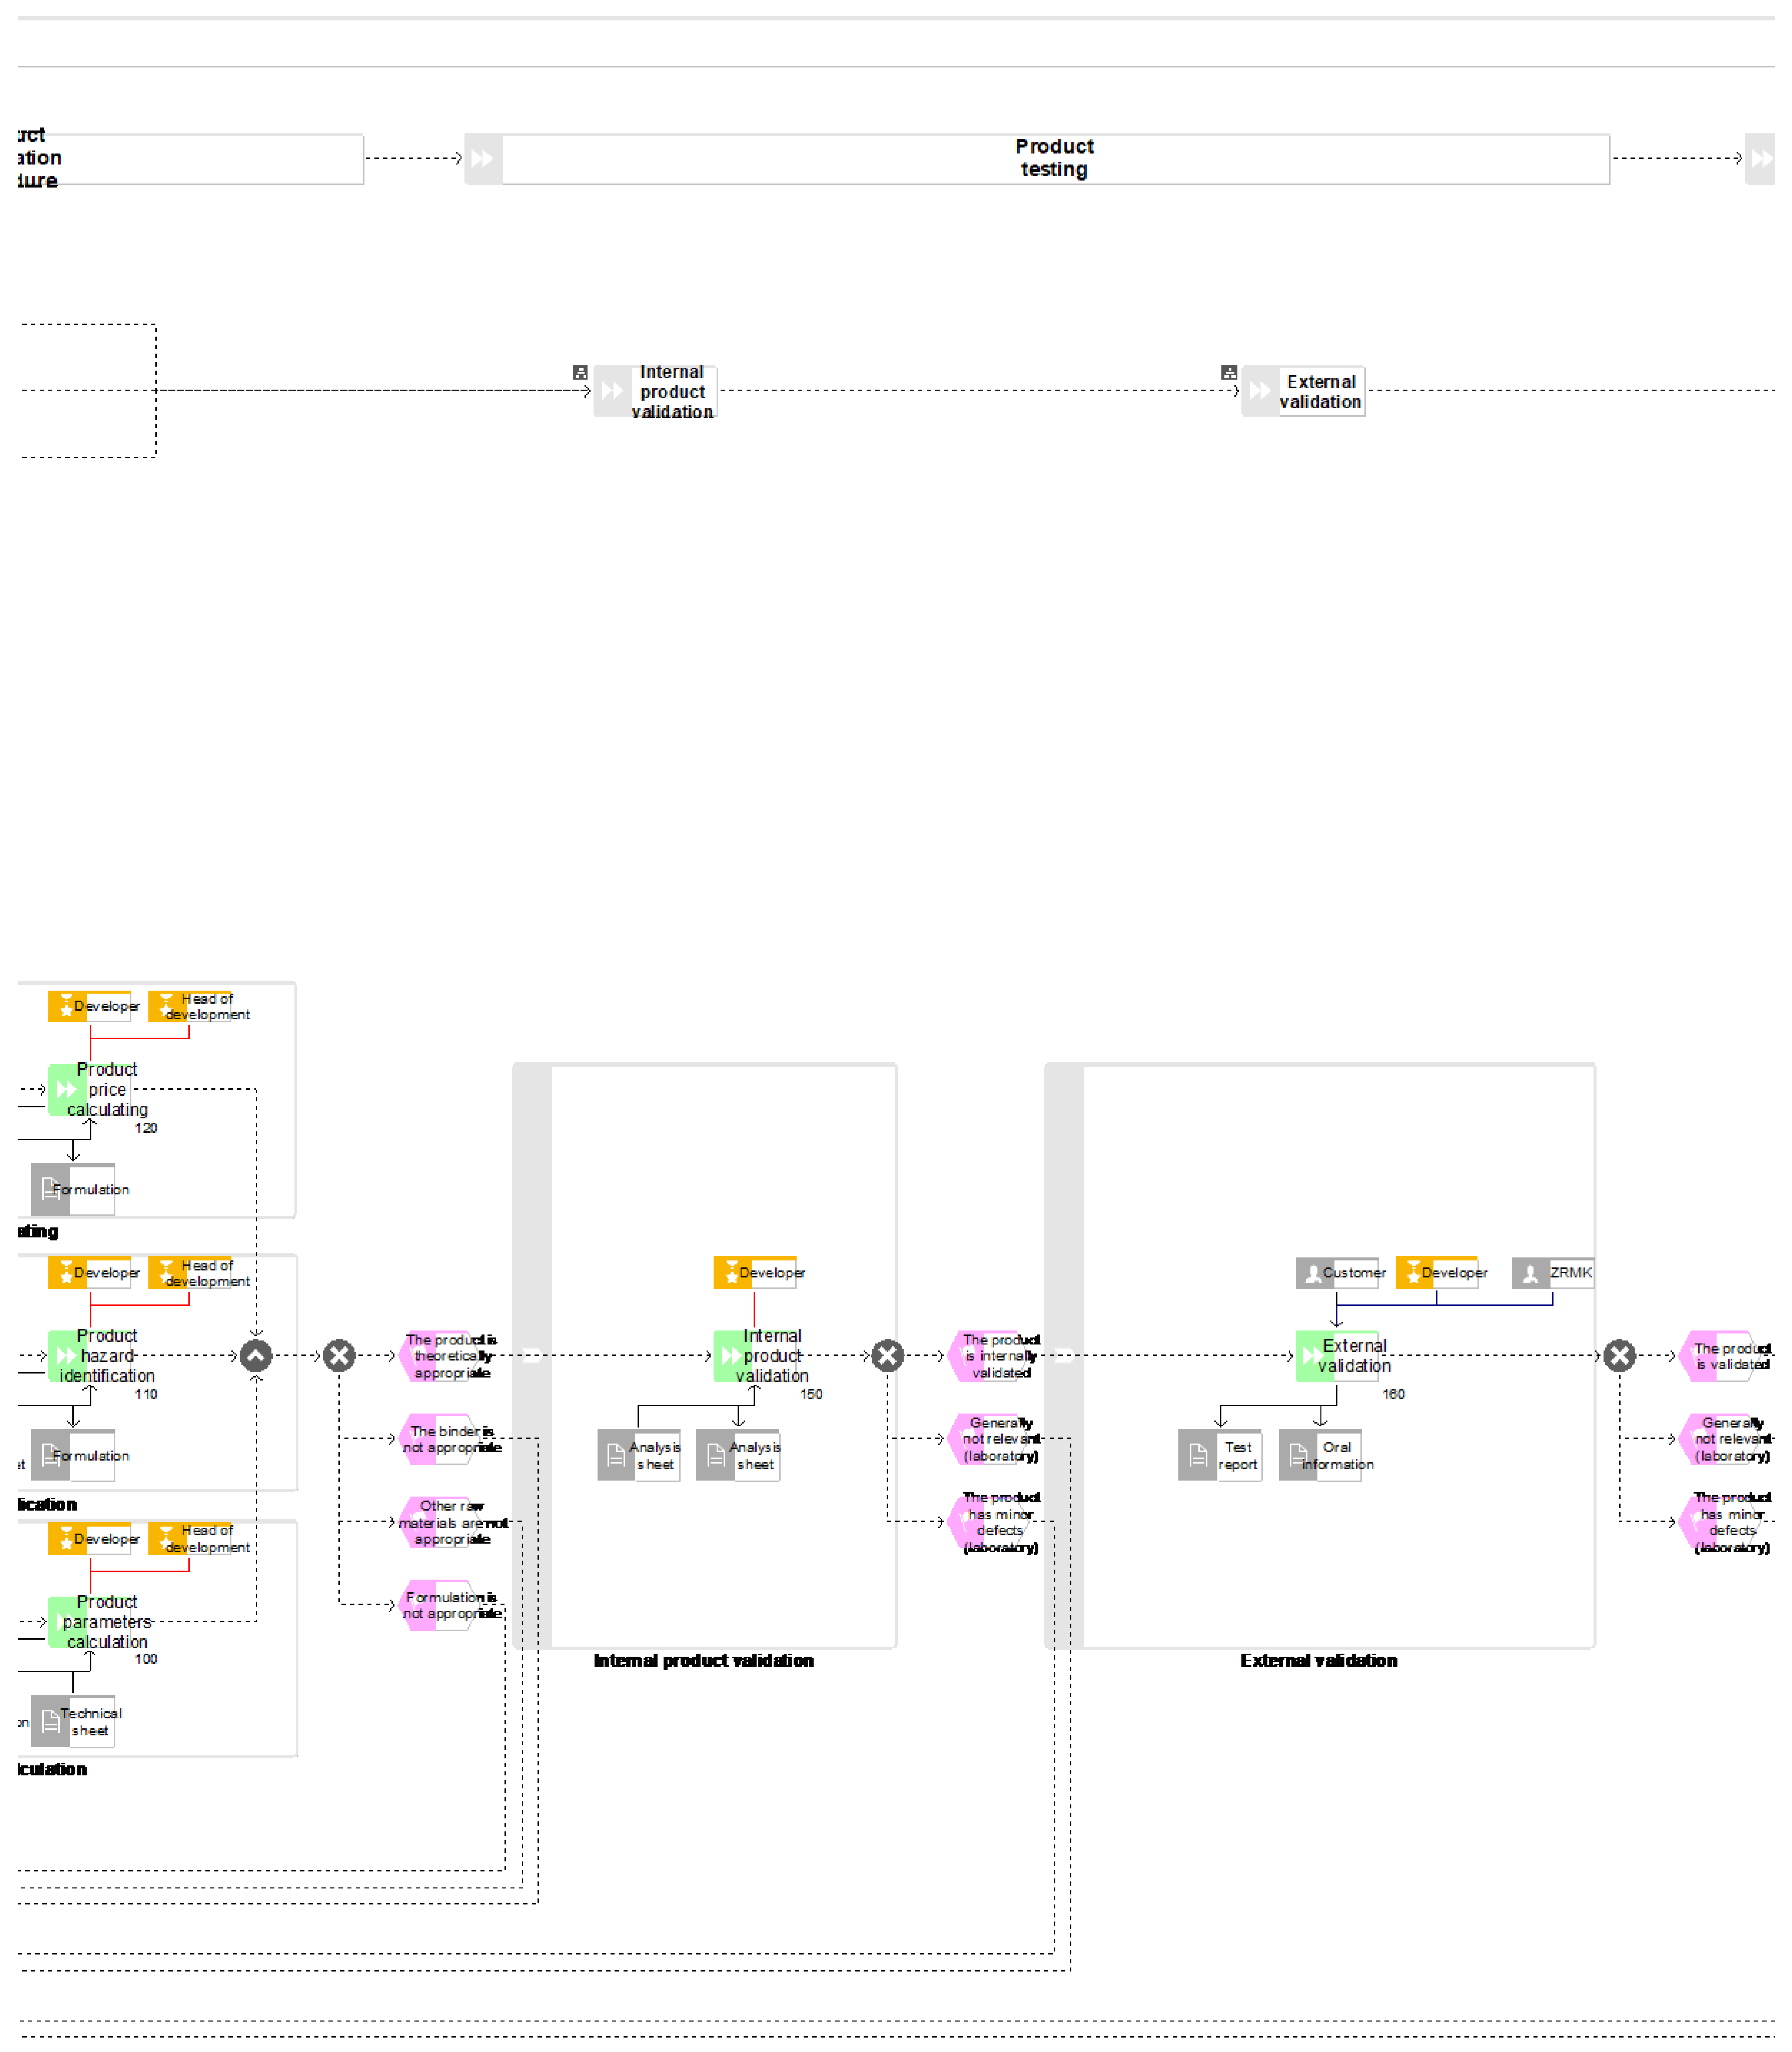Click the Product testing process header
The image size is (1792, 2052).
1054,158
